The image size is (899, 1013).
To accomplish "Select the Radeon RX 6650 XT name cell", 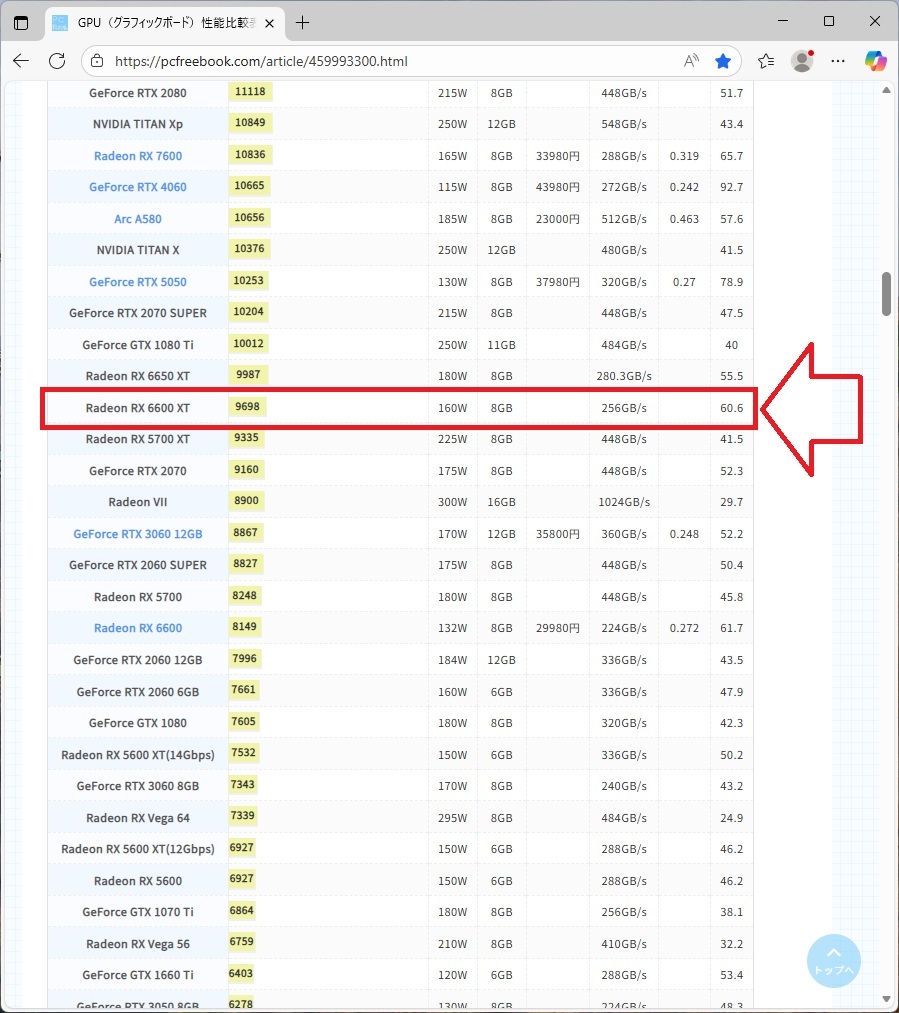I will (138, 376).
